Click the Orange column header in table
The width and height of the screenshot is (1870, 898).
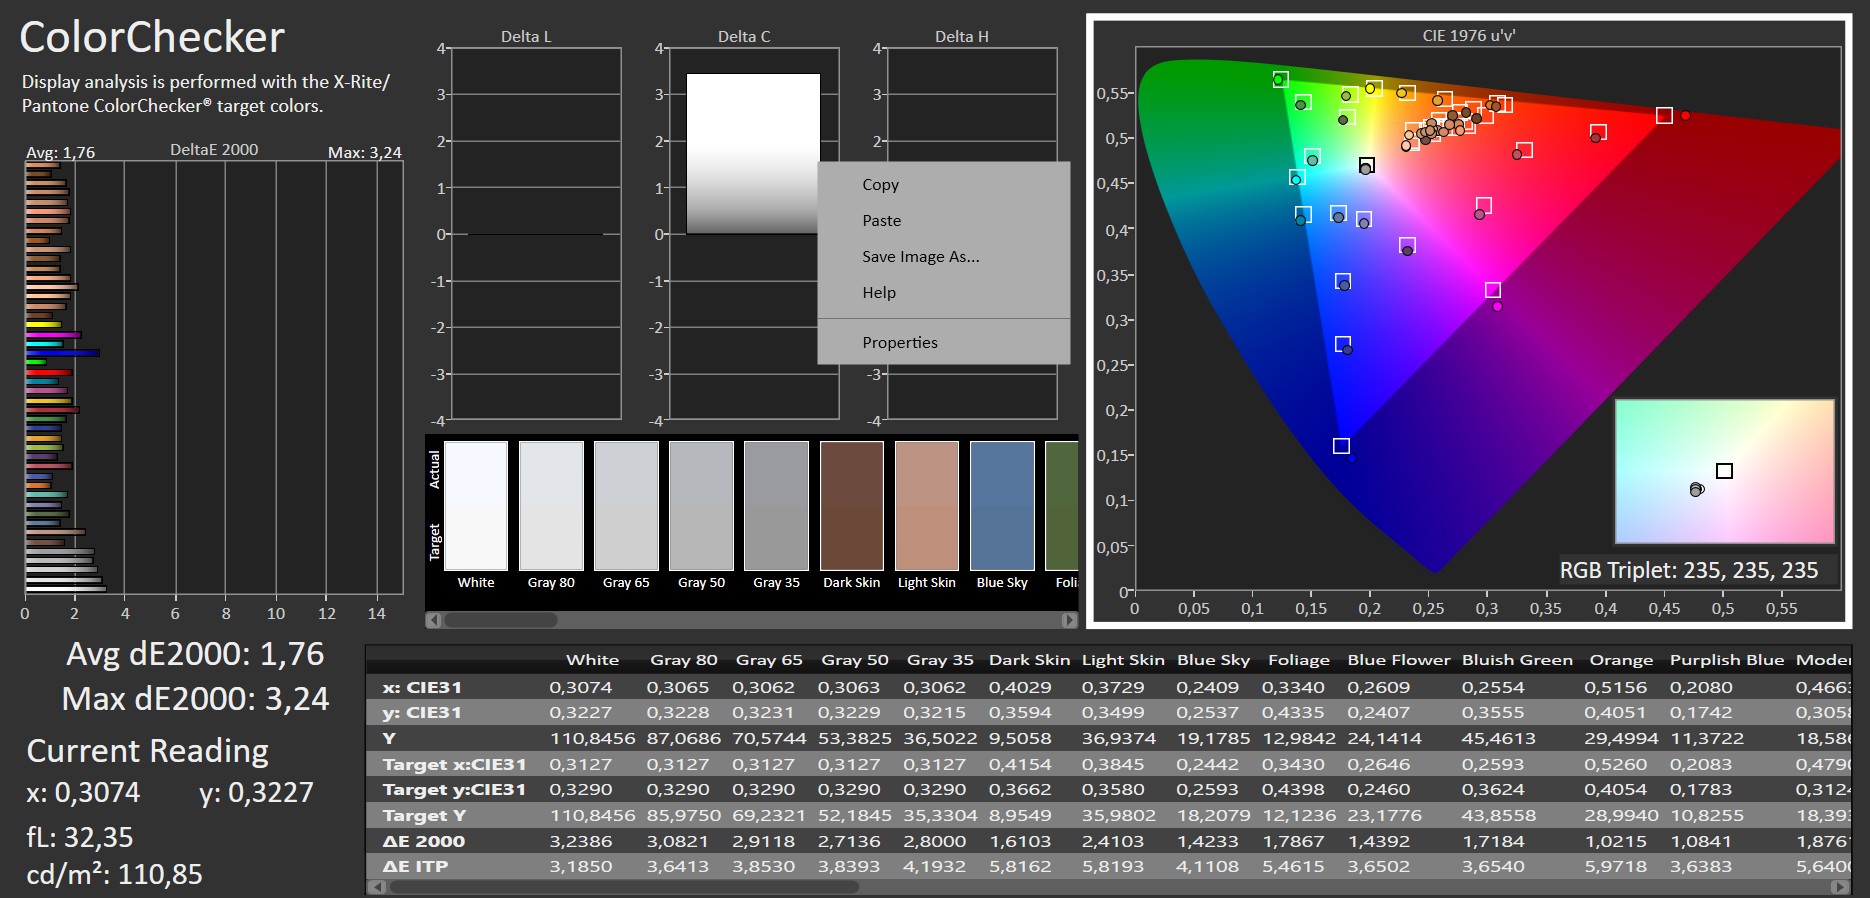[x=1621, y=660]
